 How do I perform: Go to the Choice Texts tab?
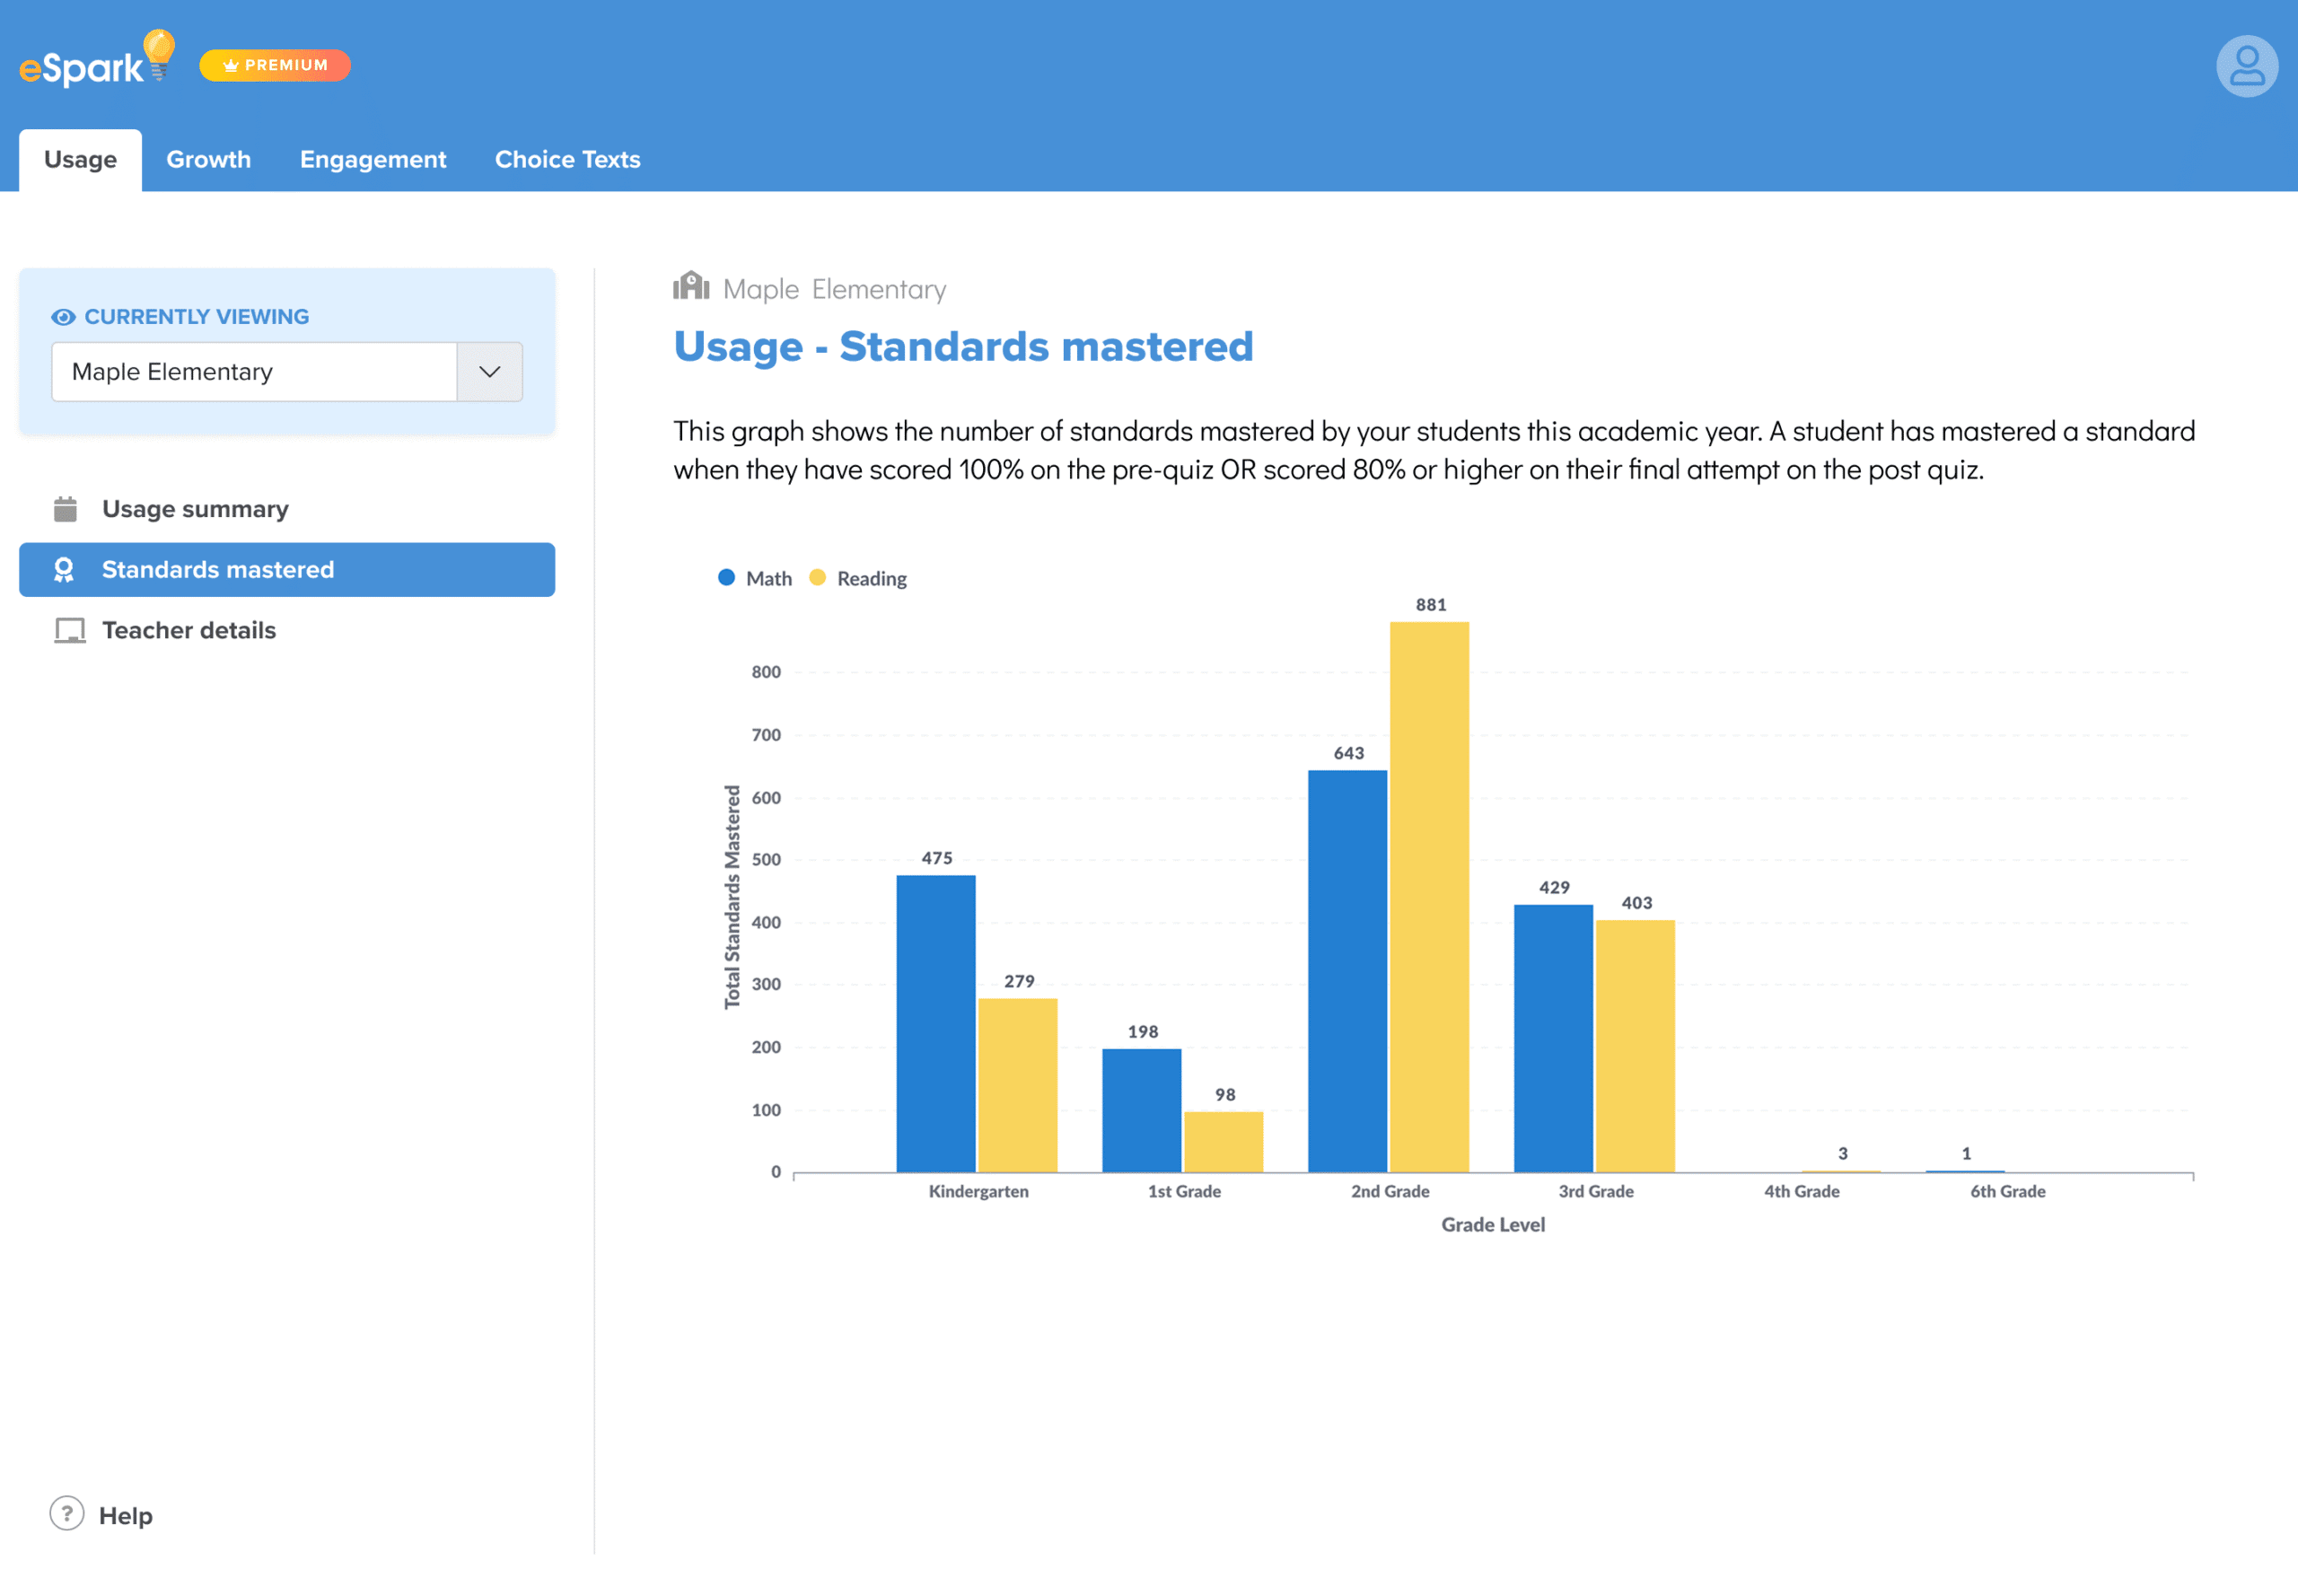coord(567,160)
